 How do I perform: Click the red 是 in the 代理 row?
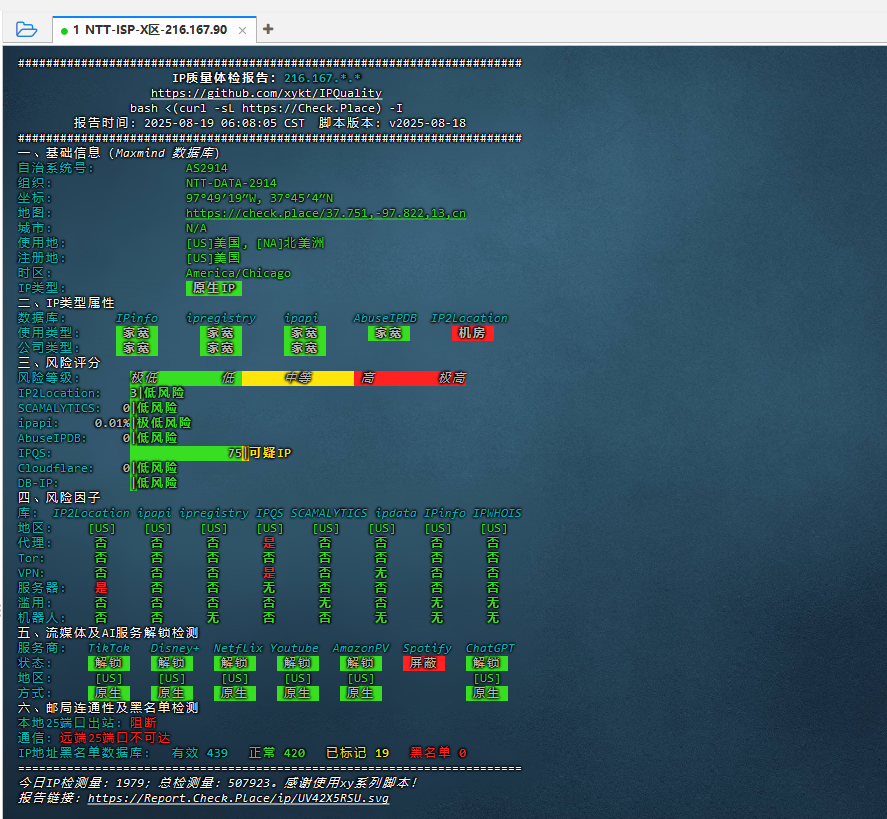coord(269,543)
